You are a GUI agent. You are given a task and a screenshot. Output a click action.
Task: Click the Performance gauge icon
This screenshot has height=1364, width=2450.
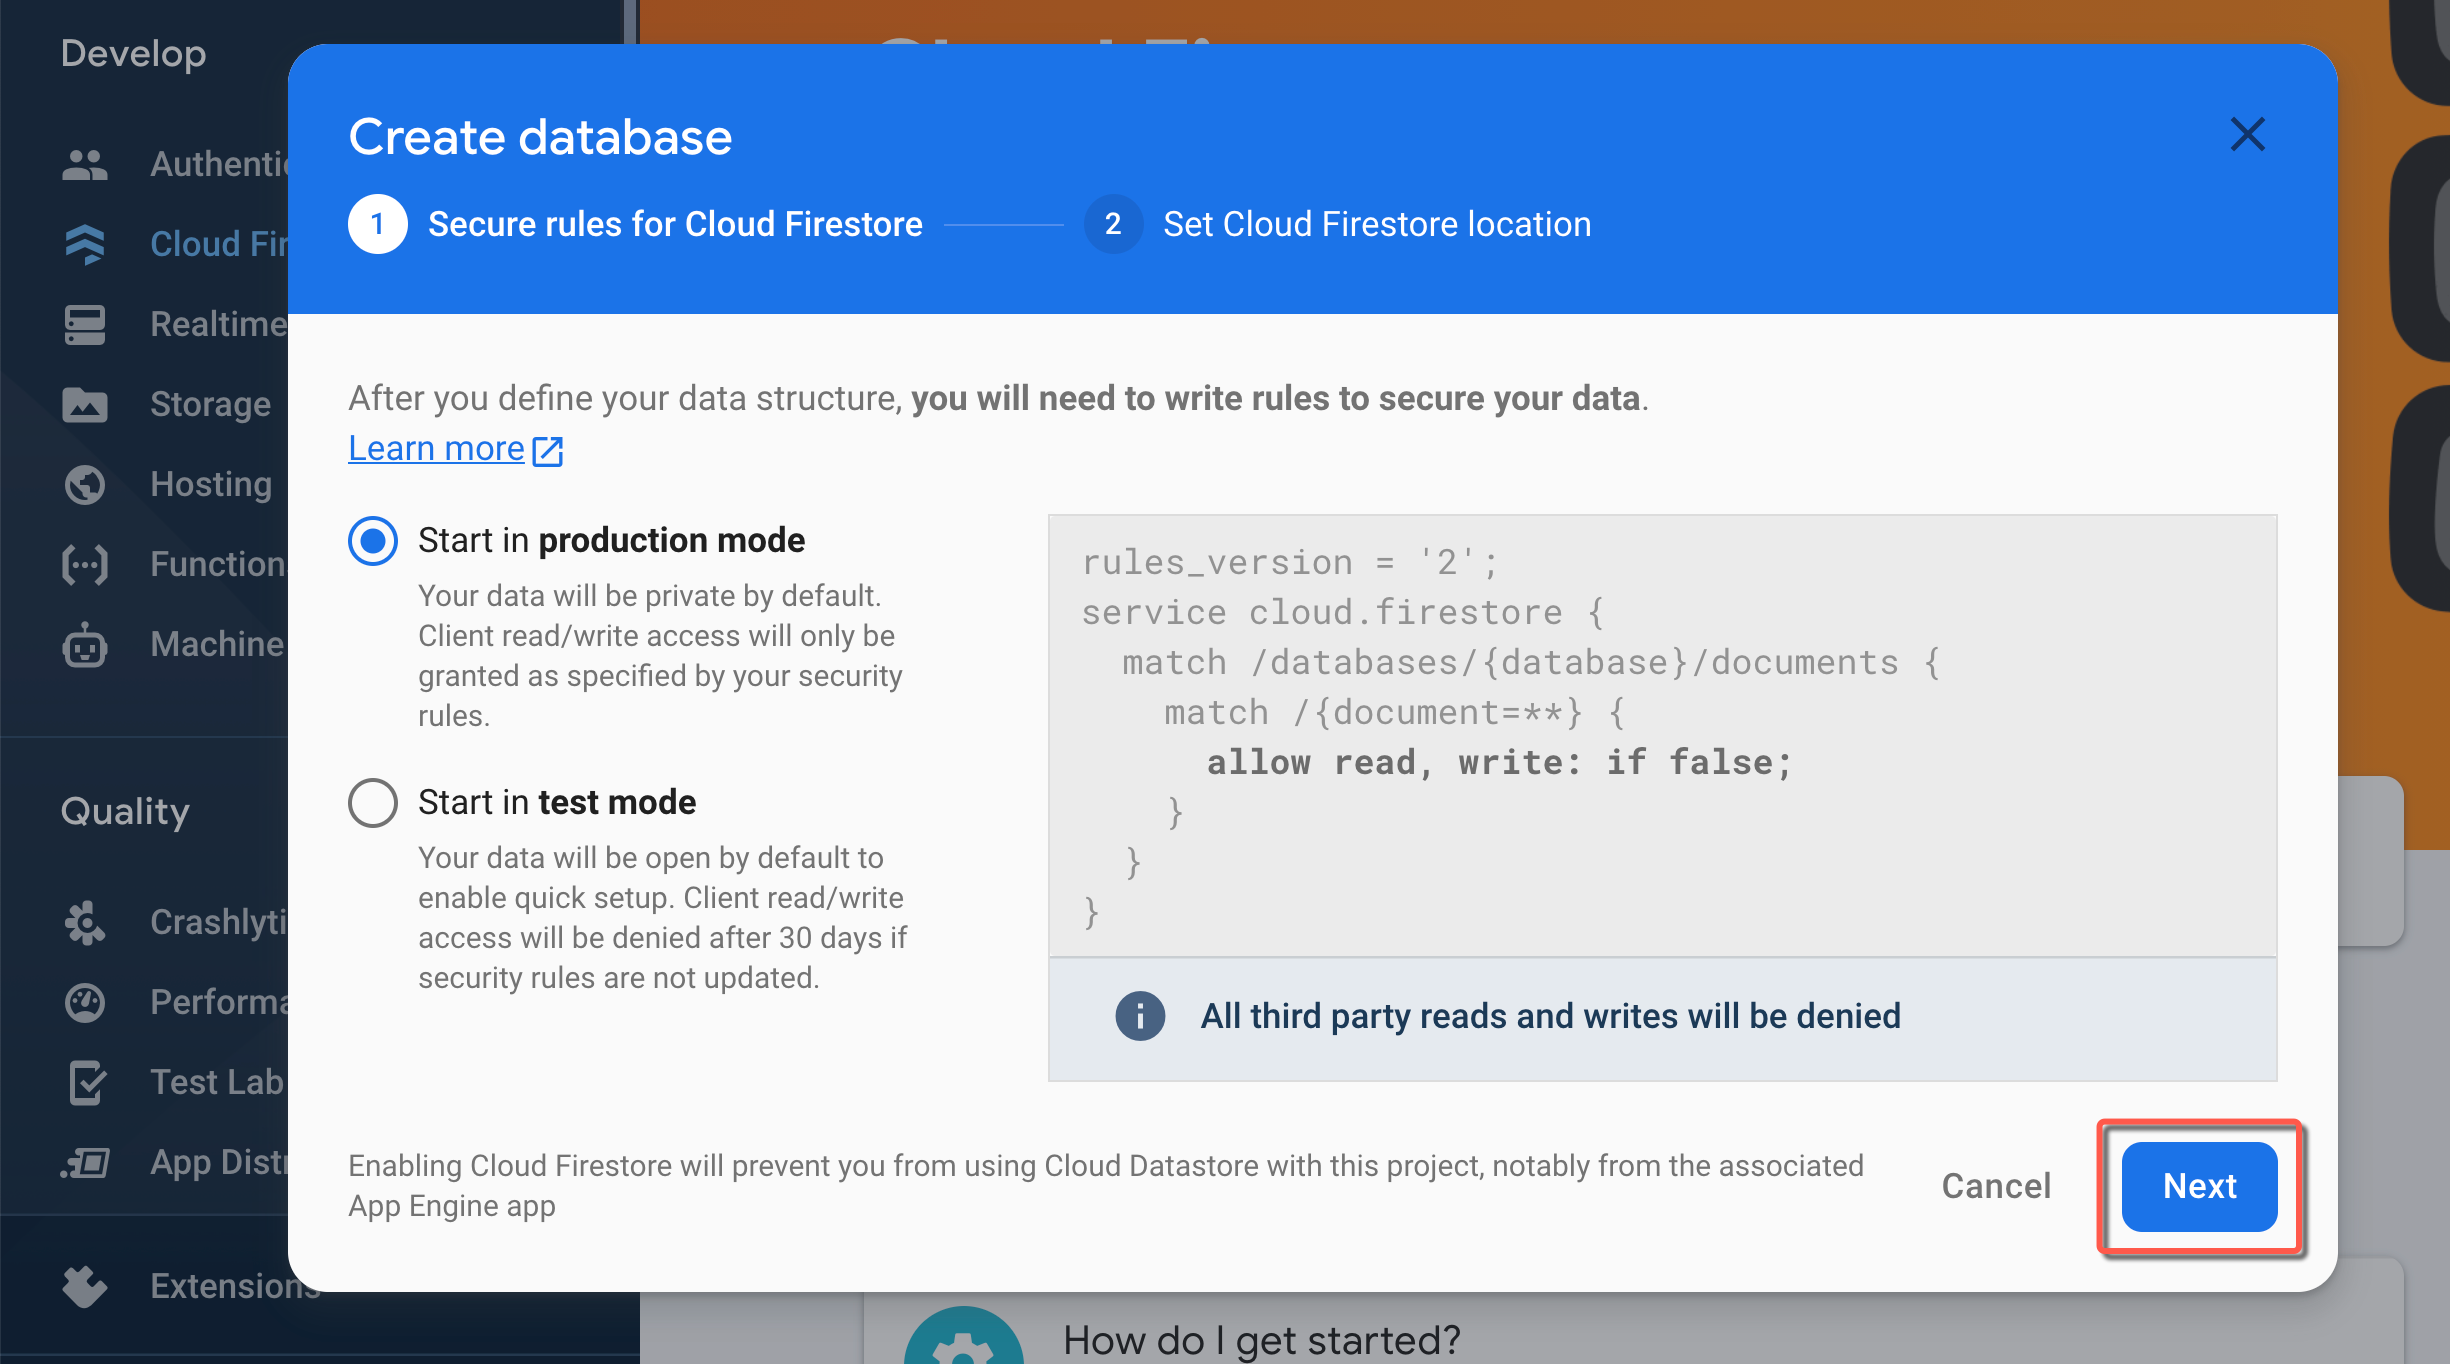pyautogui.click(x=85, y=1002)
